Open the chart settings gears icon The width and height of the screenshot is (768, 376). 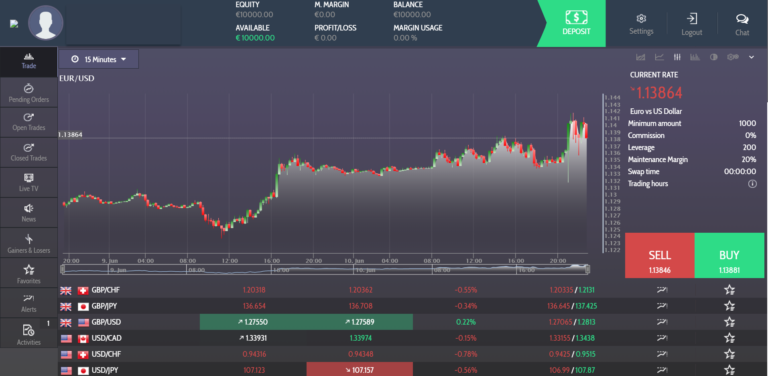point(733,57)
